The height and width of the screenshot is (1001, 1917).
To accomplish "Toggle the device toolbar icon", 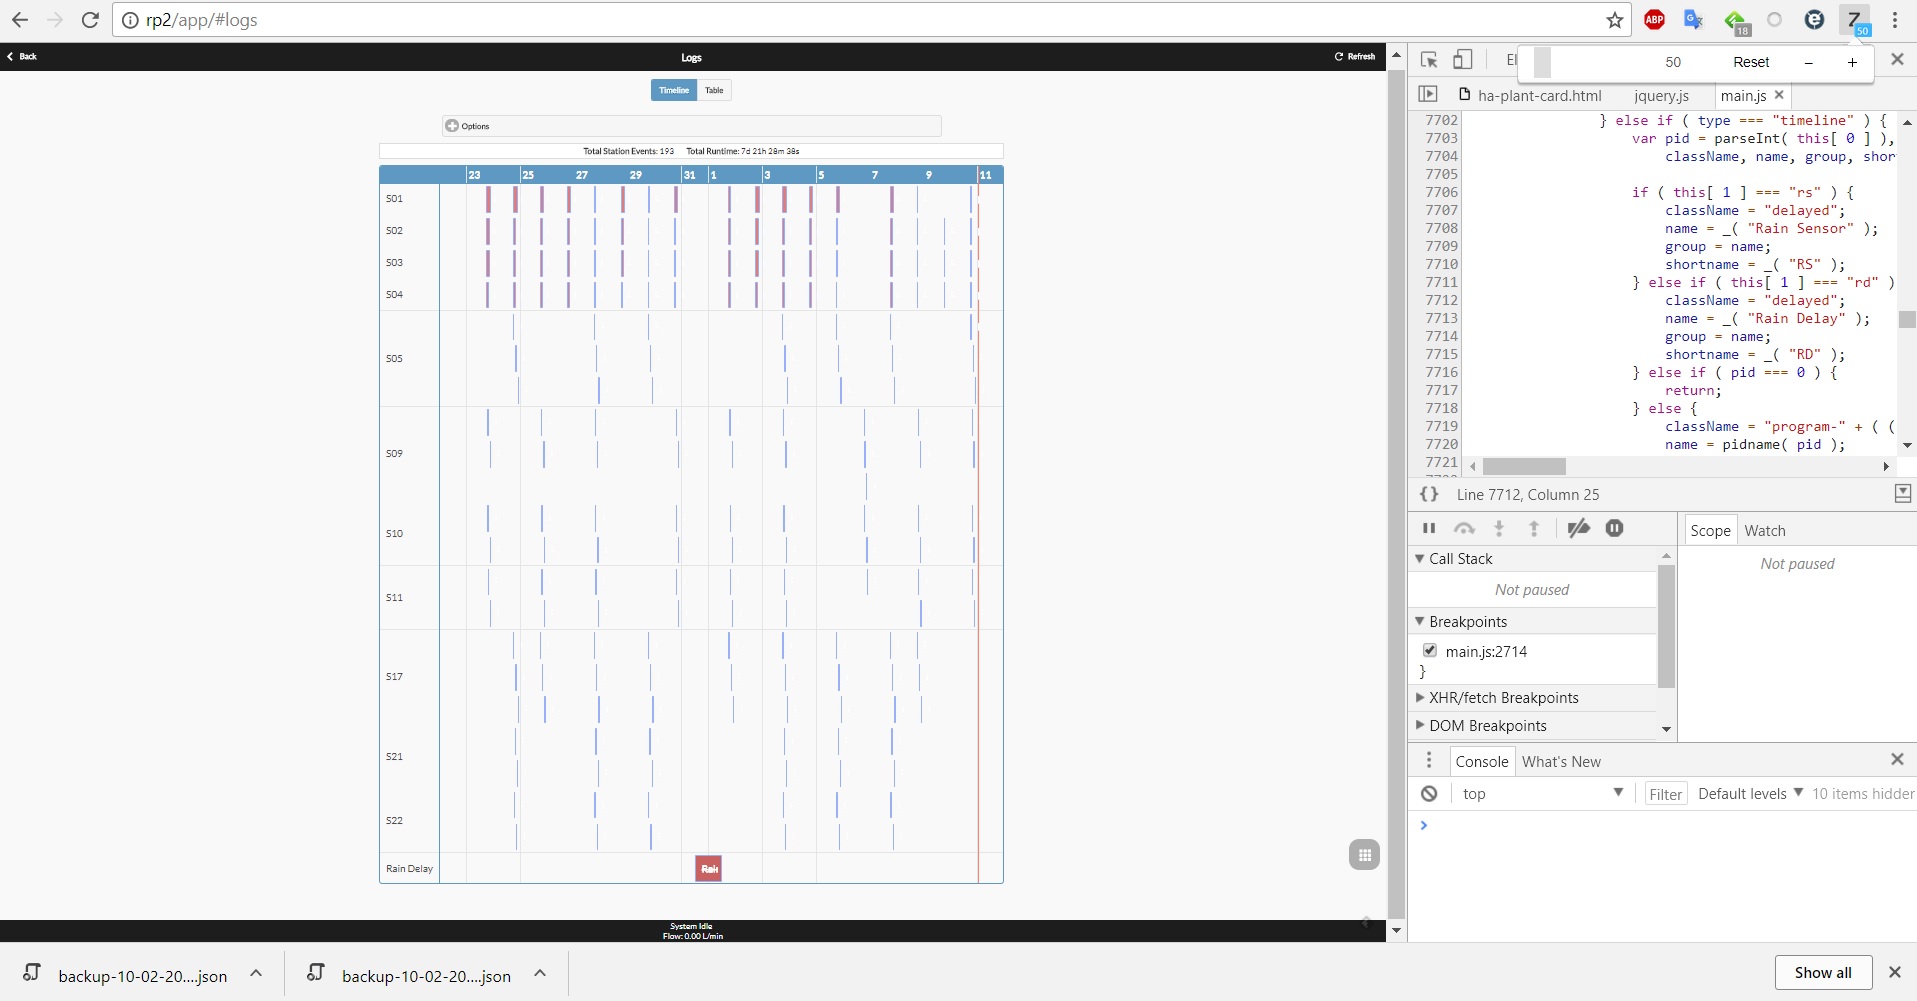I will pos(1463,60).
